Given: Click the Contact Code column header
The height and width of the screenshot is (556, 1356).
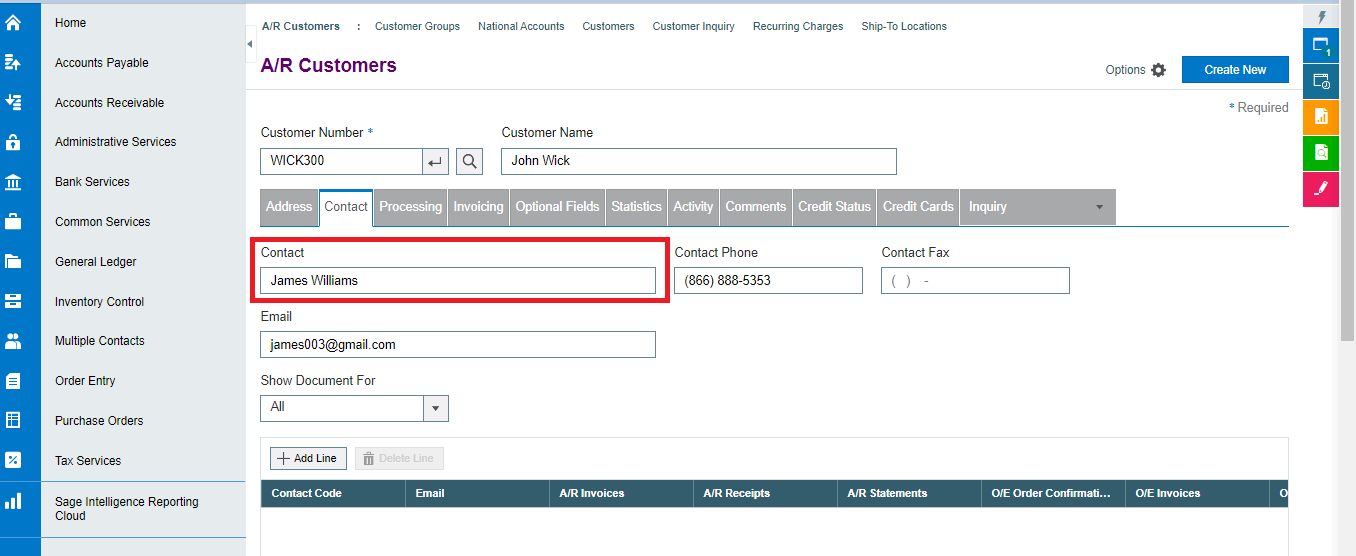Looking at the screenshot, I should click(333, 493).
